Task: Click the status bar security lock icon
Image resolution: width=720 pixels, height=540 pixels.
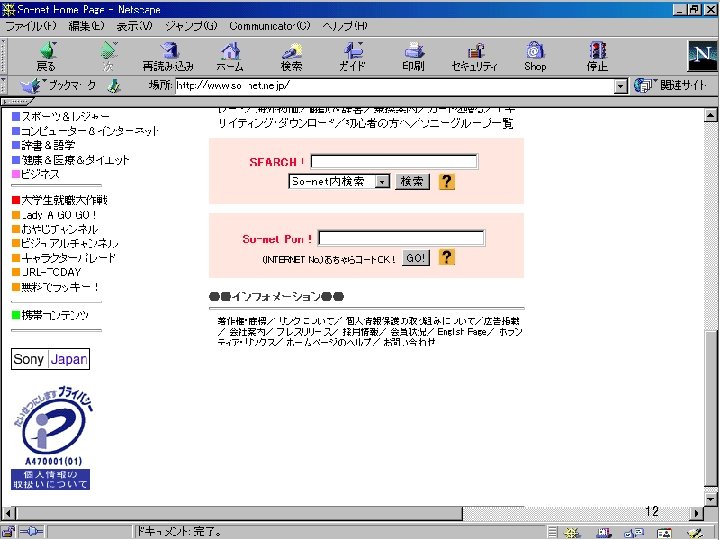Action: tap(8, 532)
